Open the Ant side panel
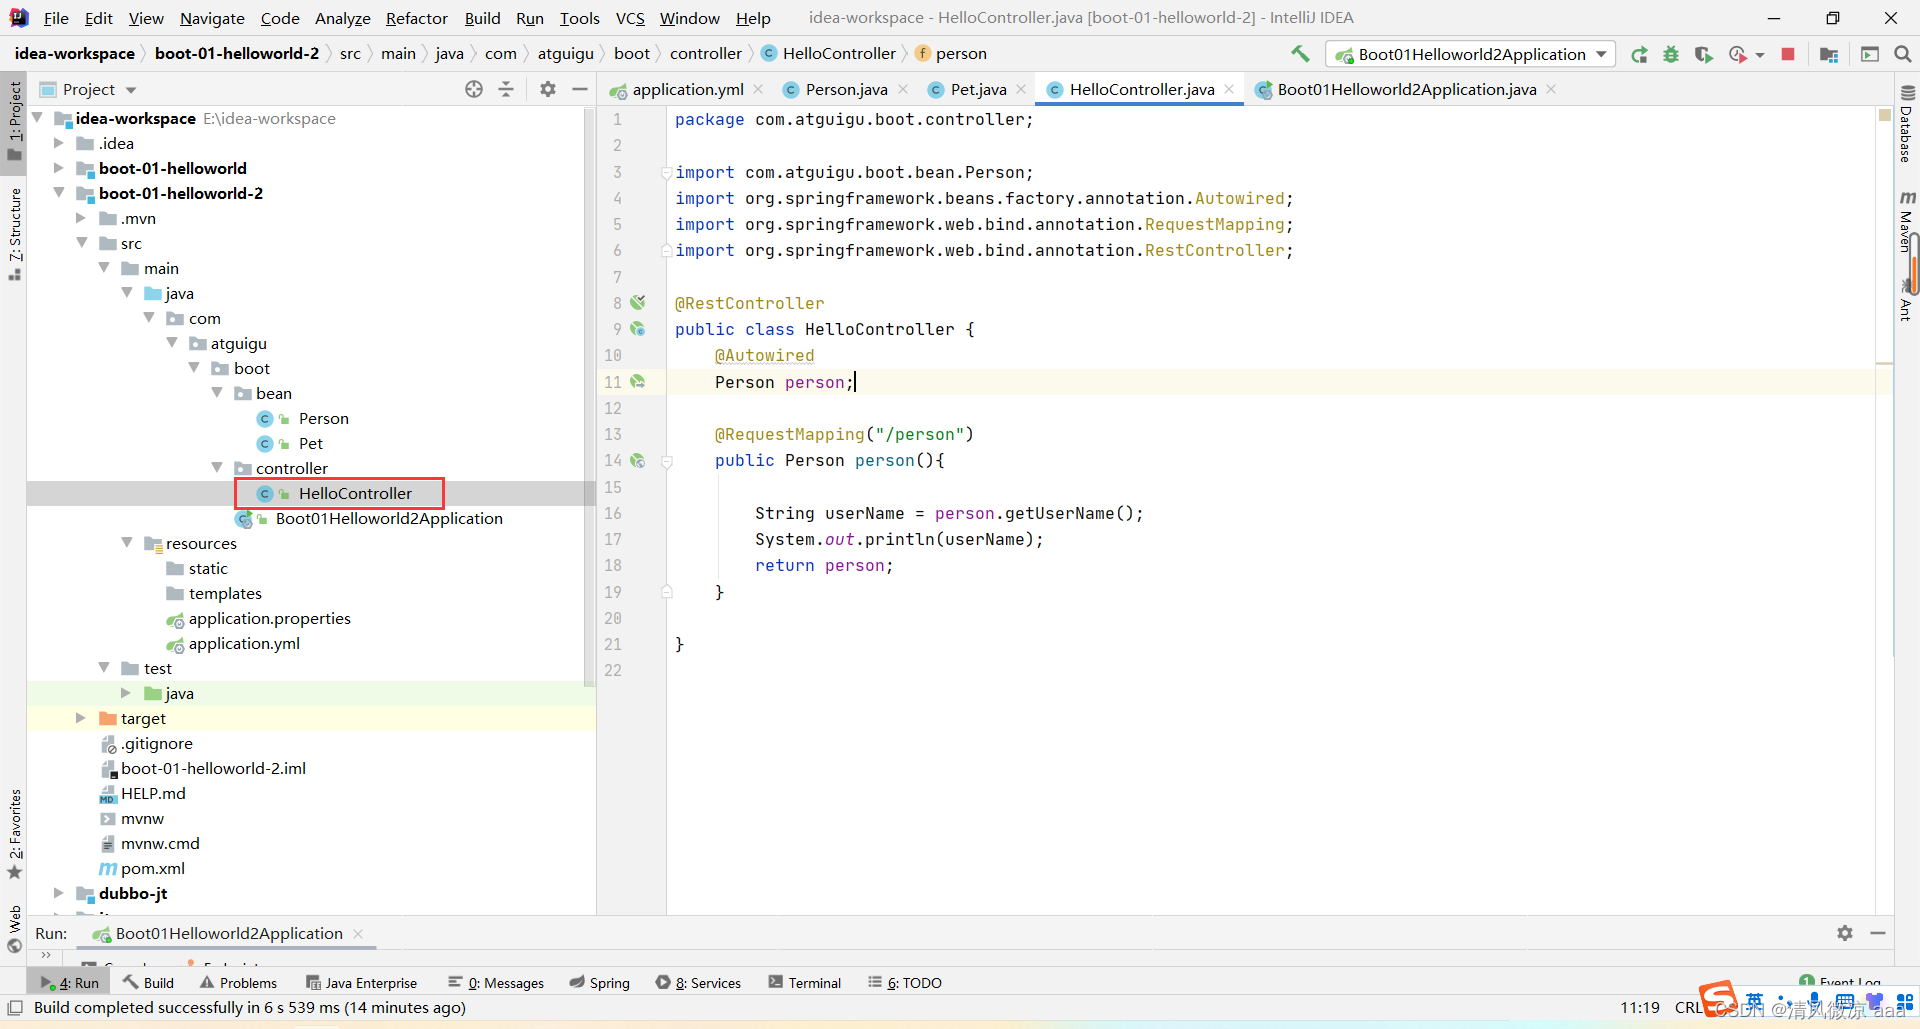The height and width of the screenshot is (1029, 1920). pos(1907,303)
